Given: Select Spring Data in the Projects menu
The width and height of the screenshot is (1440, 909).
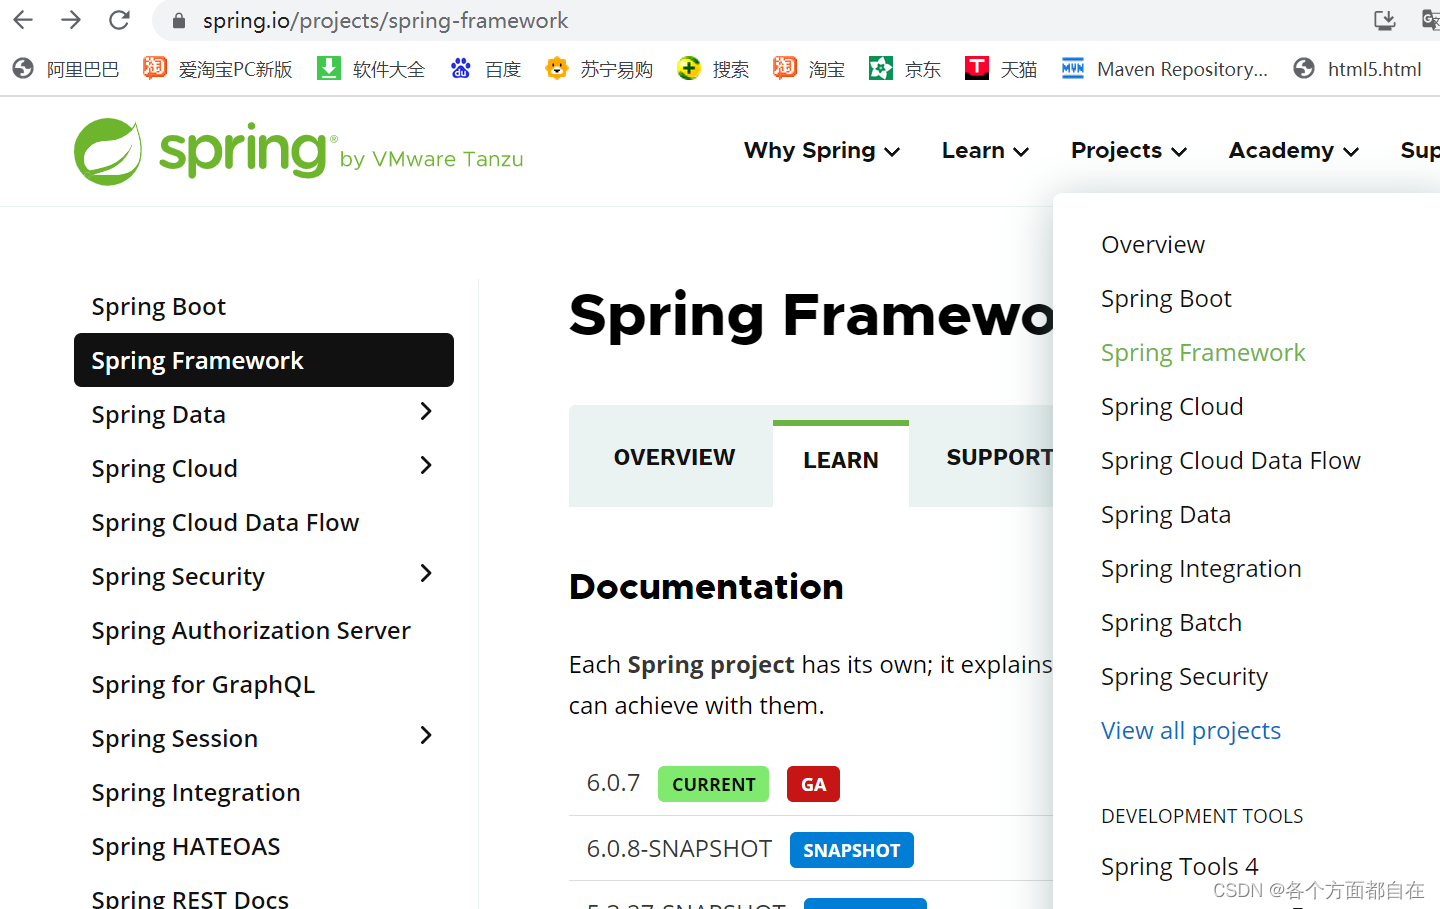Looking at the screenshot, I should click(x=1166, y=515).
